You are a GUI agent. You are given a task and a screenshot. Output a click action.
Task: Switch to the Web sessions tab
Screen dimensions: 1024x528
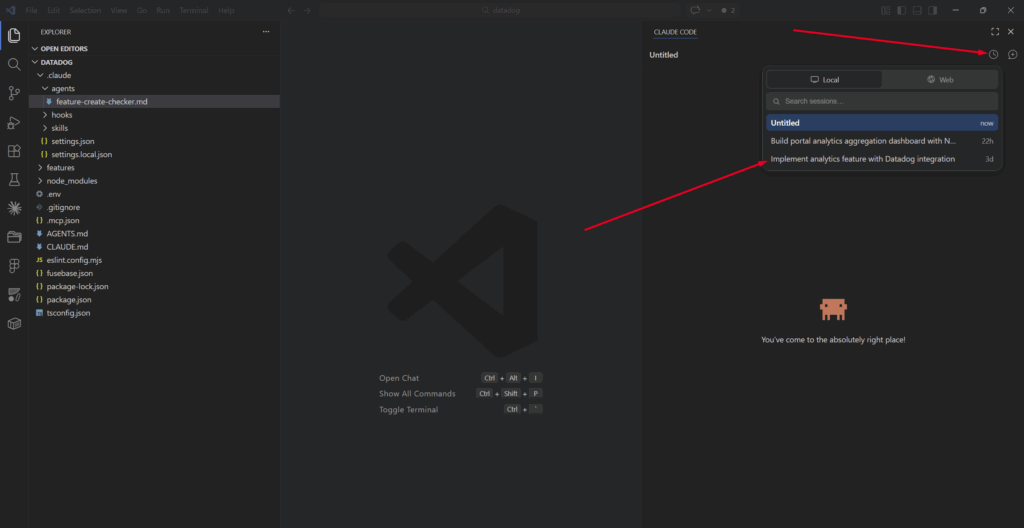pos(940,79)
